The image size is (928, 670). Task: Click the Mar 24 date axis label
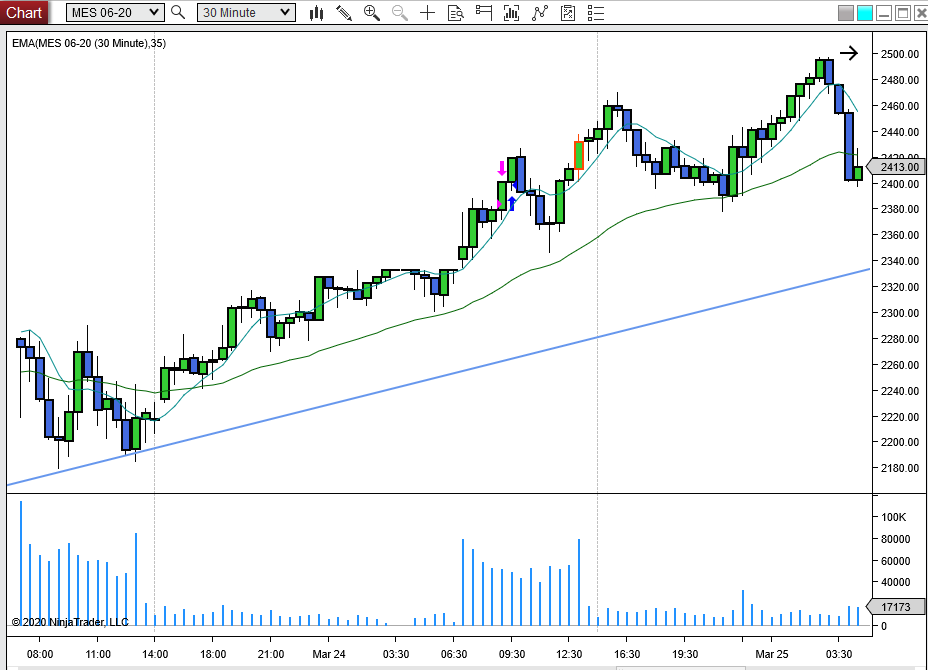click(329, 654)
